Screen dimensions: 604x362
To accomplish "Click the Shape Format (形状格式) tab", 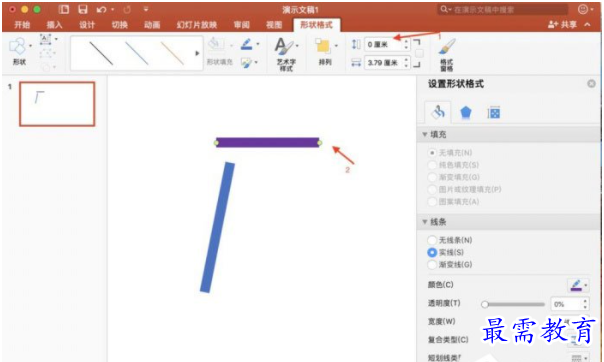I will pos(316,25).
